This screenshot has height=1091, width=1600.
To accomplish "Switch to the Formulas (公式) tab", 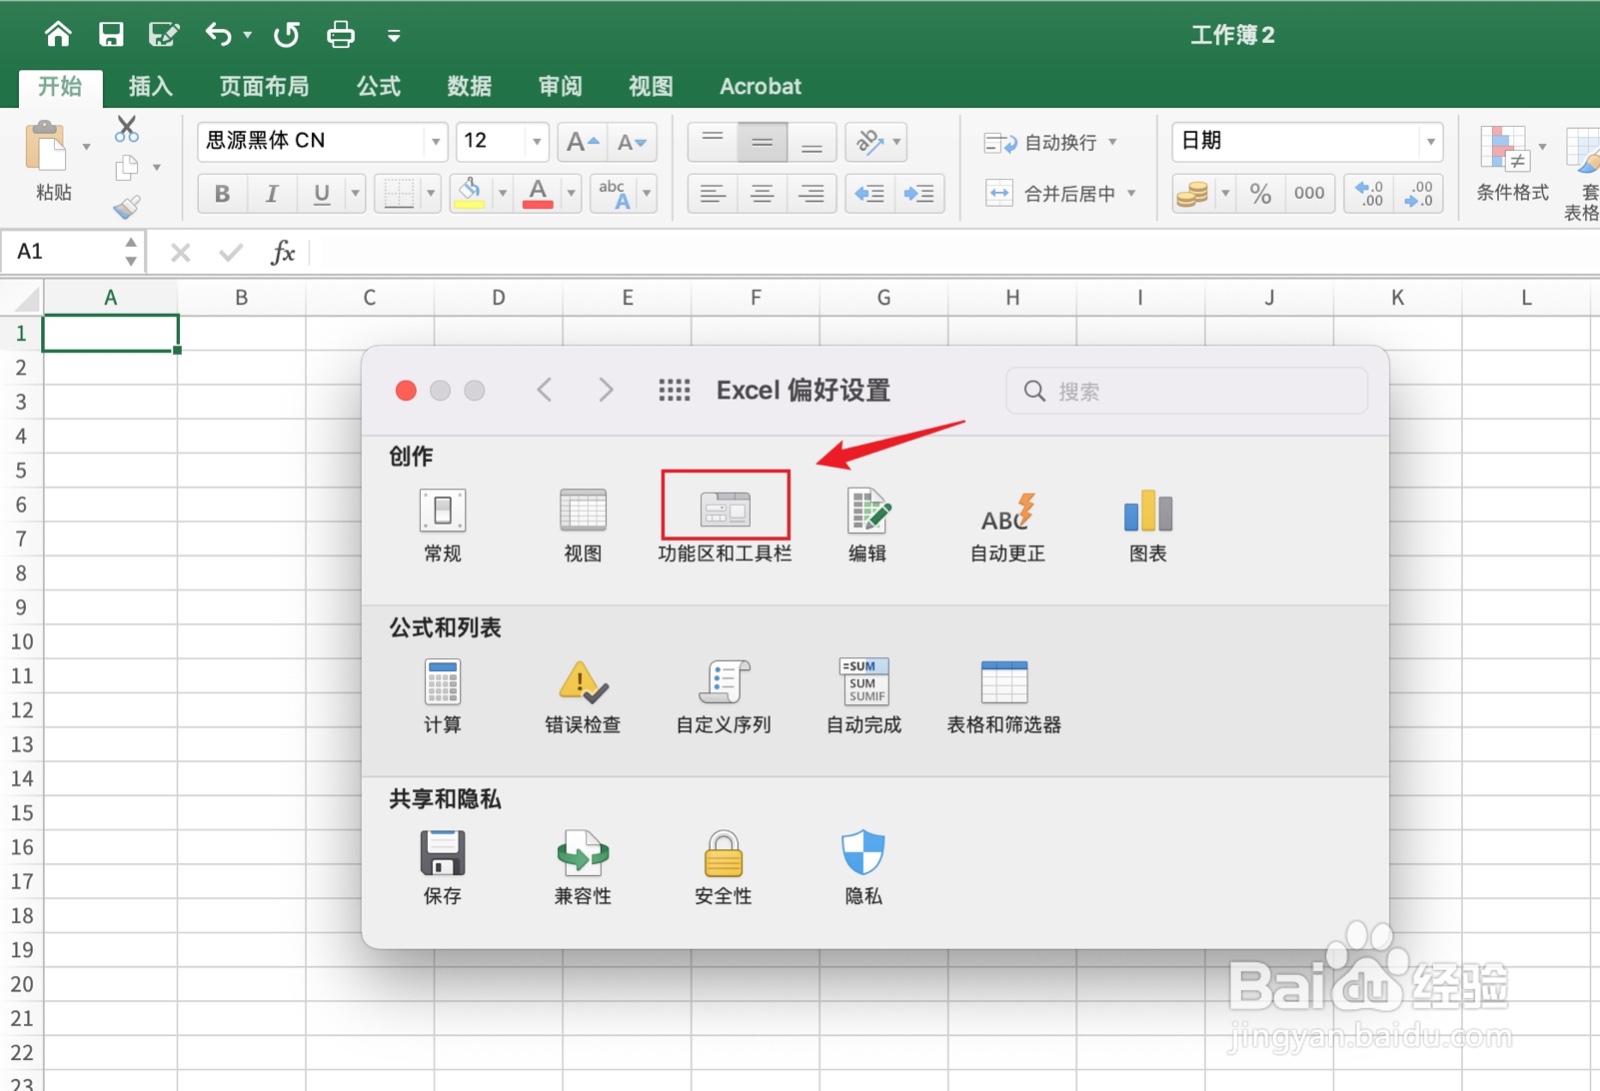I will click(379, 86).
